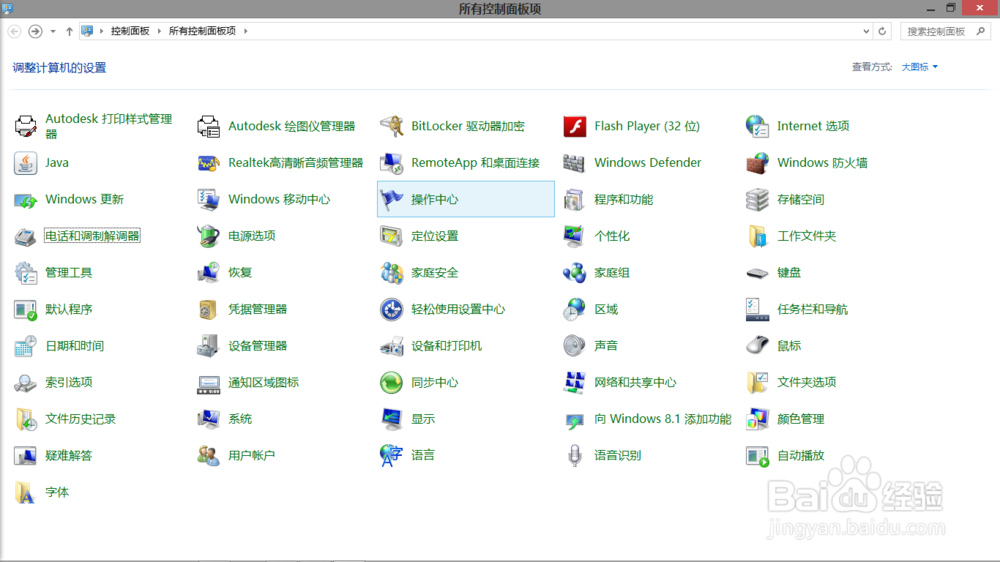Viewport: 1000px width, 562px height.
Task: Click the Internet 选项 globe icon
Action: click(x=757, y=126)
